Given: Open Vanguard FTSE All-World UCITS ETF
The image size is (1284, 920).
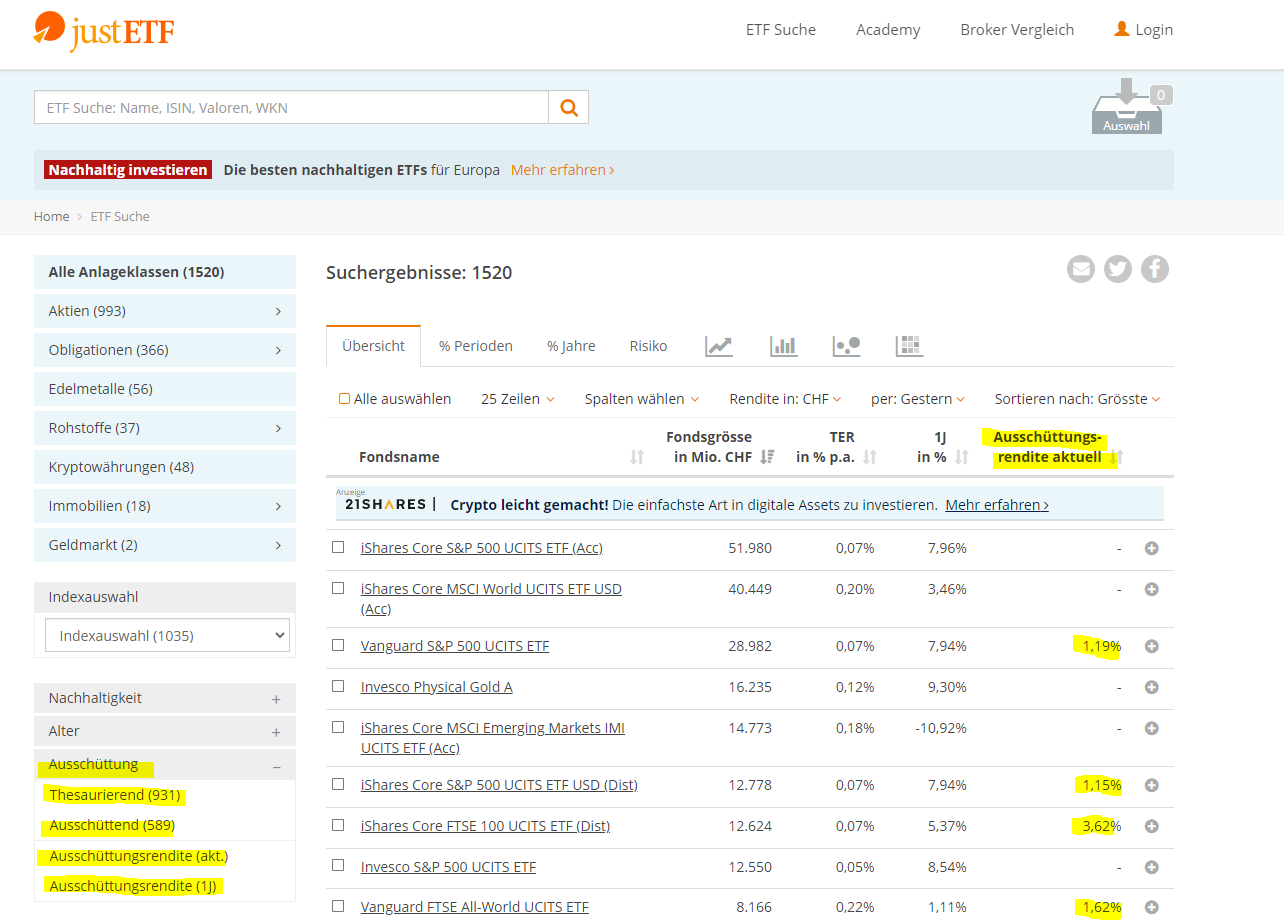Looking at the screenshot, I should (x=475, y=907).
